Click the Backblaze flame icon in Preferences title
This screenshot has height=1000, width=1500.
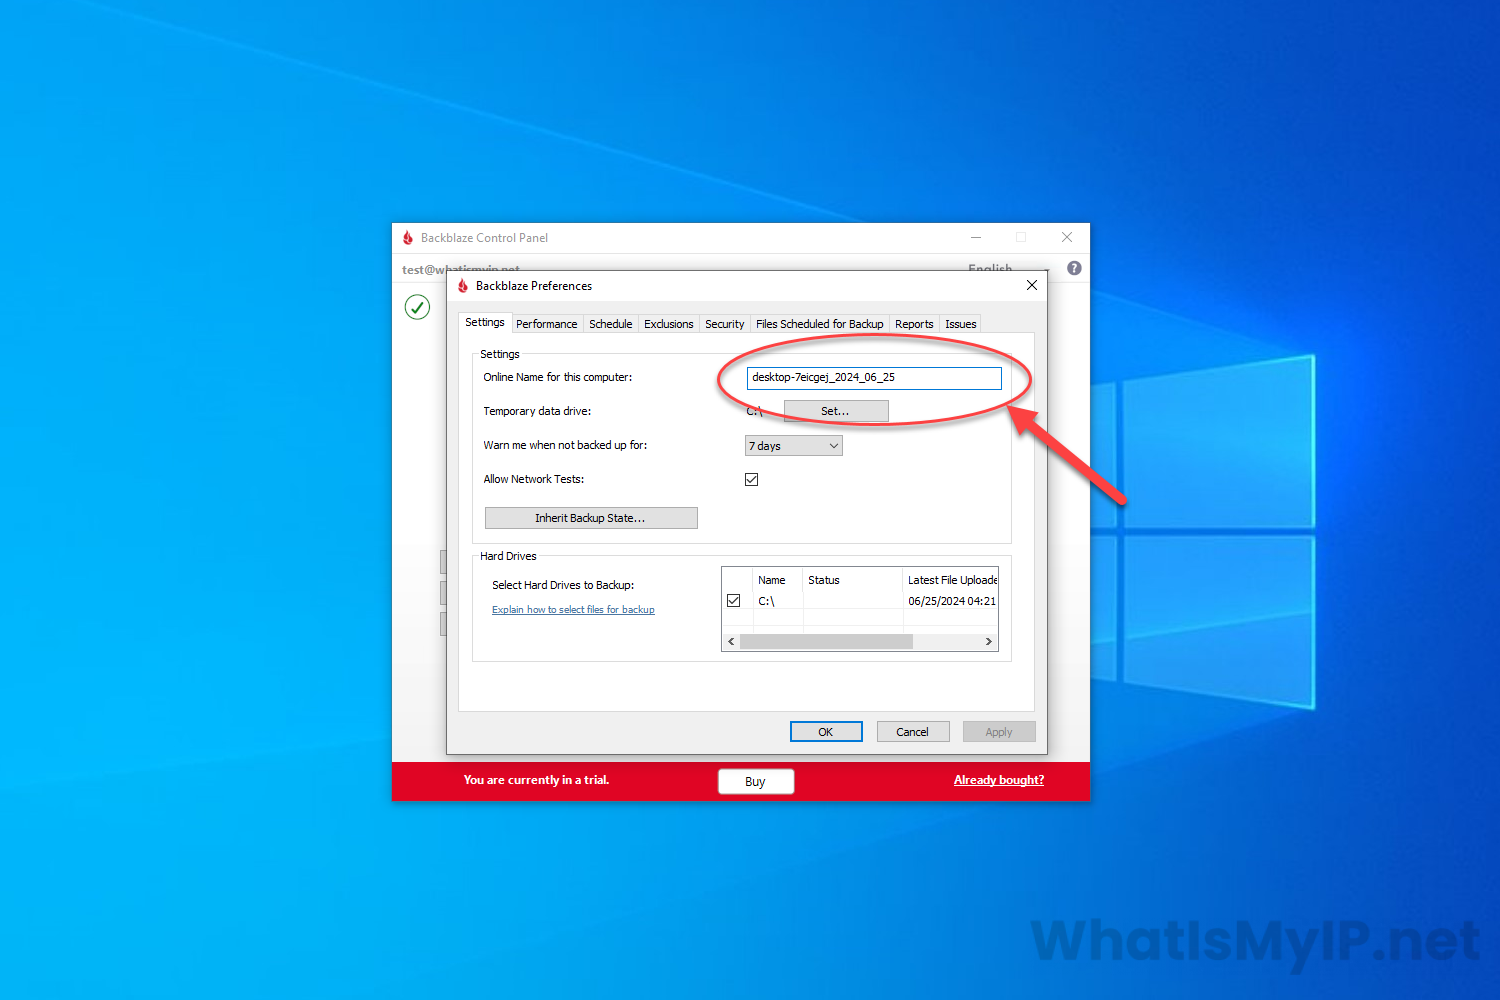(x=463, y=286)
